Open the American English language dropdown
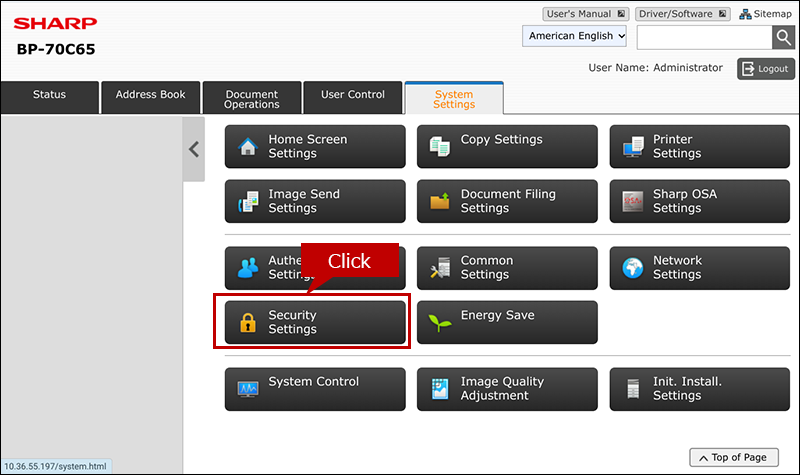 tap(574, 36)
